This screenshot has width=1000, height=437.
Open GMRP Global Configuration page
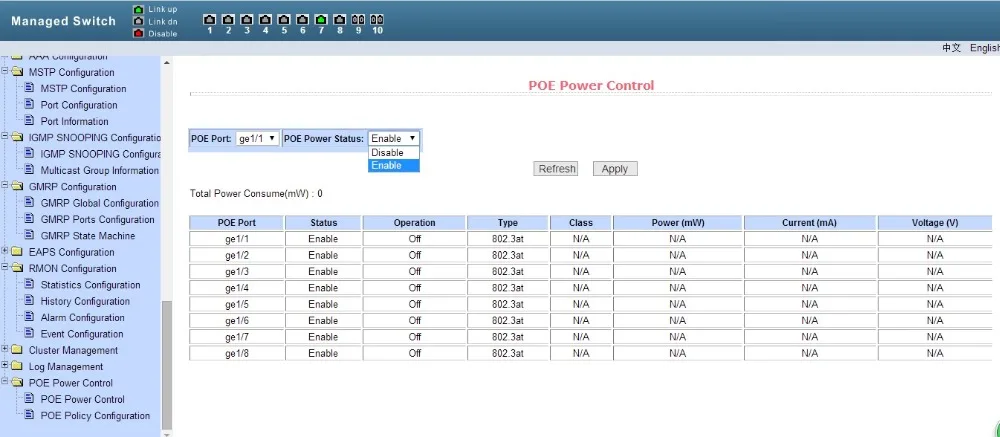click(99, 203)
